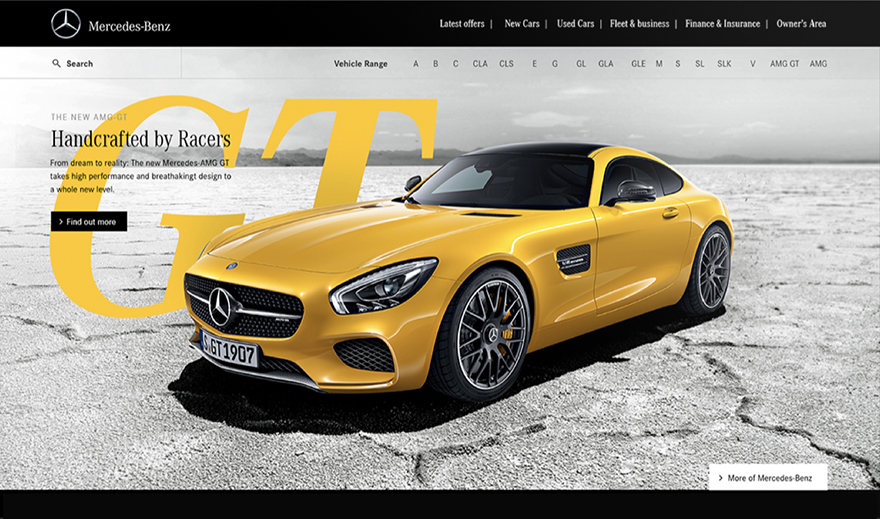Select the G class in Vehicle Range
The image size is (880, 519).
[555, 64]
